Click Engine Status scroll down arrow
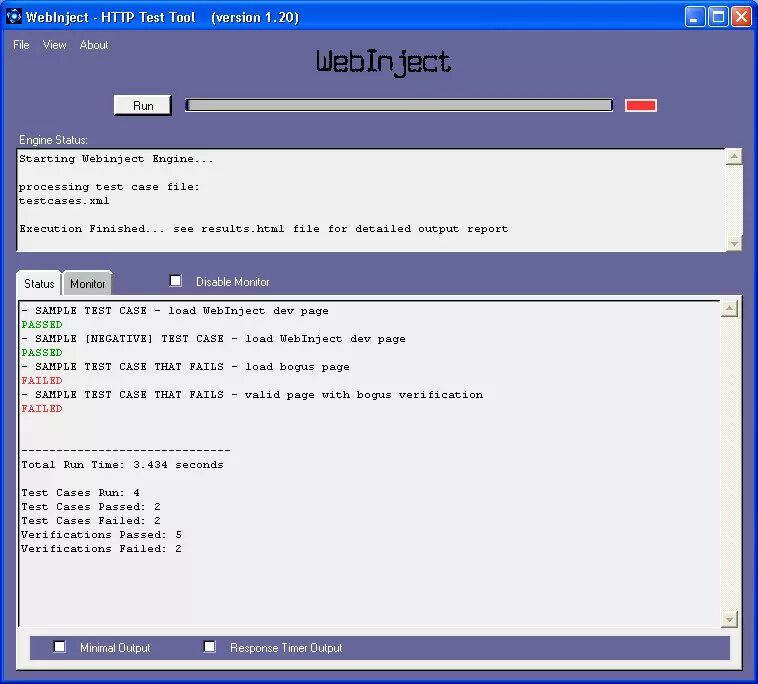The height and width of the screenshot is (684, 758). tap(734, 243)
